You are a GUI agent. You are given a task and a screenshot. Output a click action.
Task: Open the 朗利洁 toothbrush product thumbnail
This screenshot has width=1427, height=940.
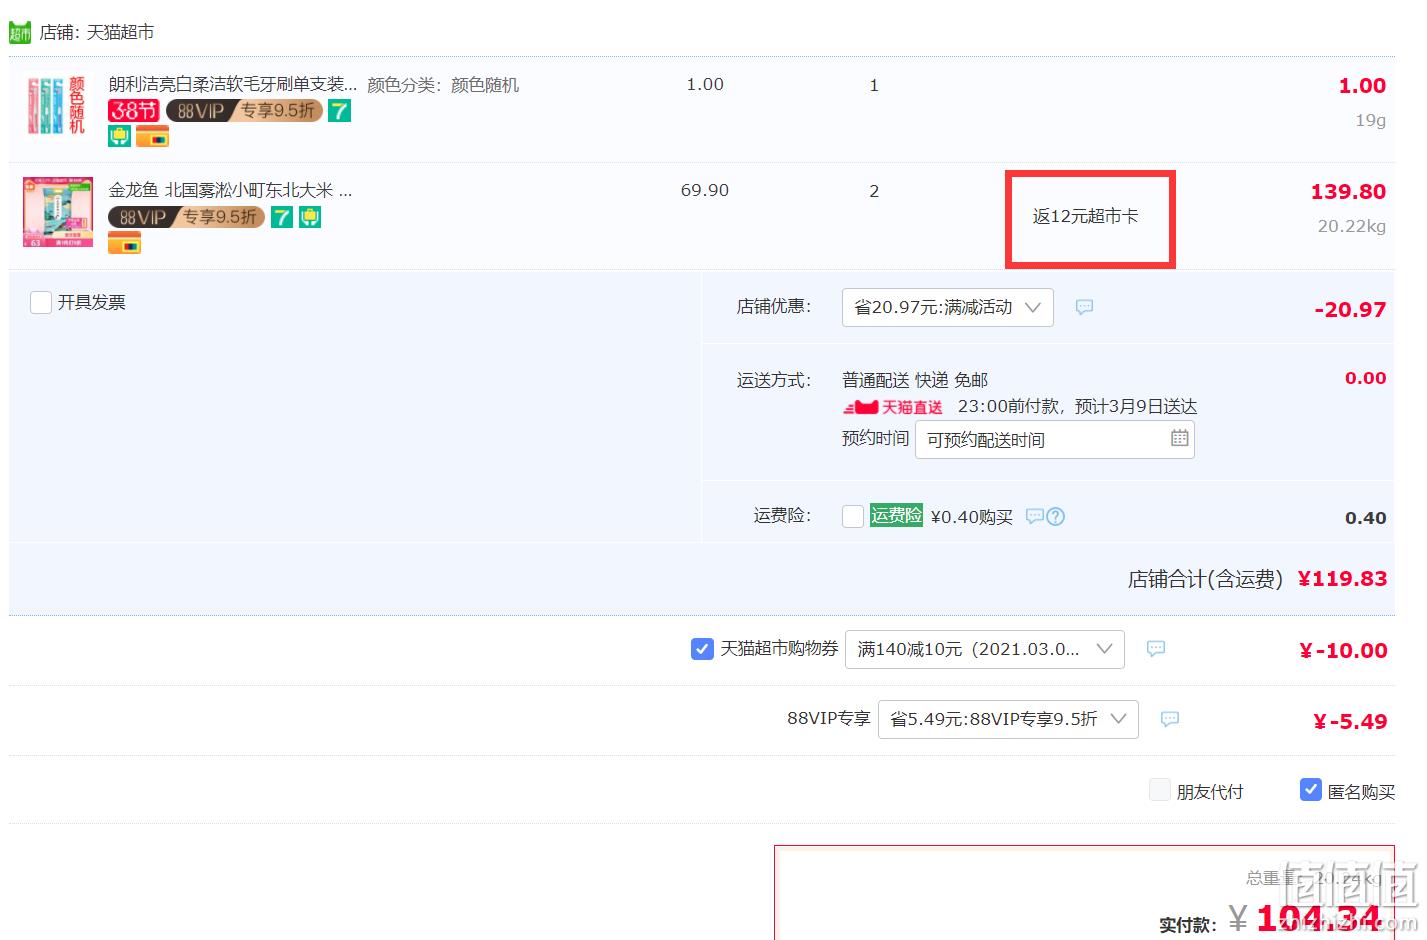tap(58, 105)
